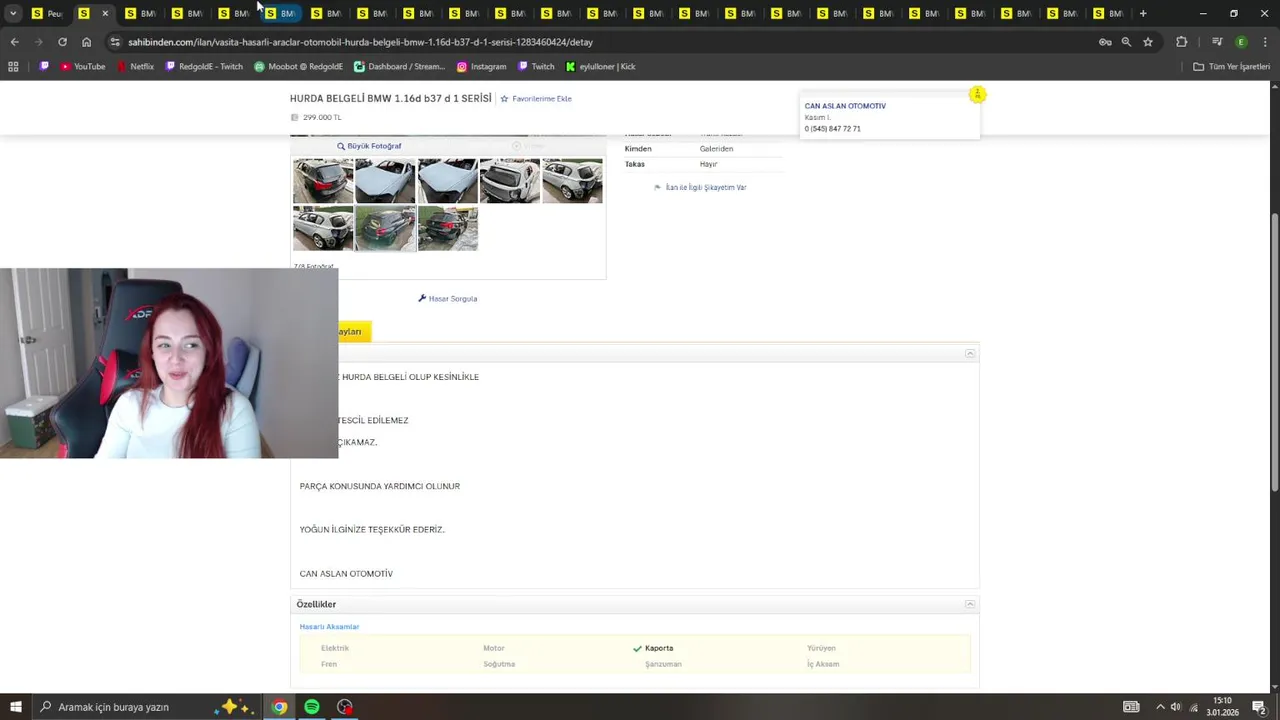Open the browser extensions puzzle icon
Viewport: 1280px width, 720px height.
click(1182, 42)
